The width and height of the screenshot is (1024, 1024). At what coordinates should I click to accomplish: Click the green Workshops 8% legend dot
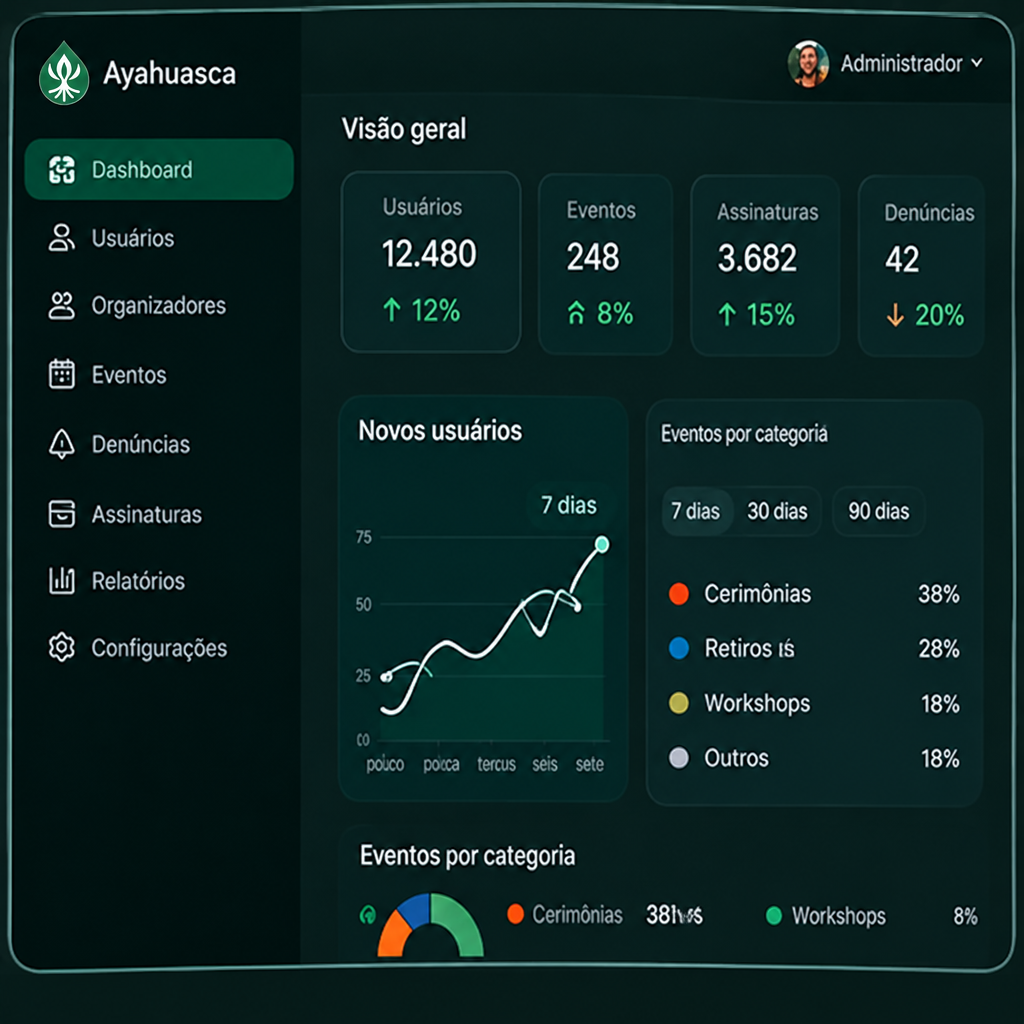[774, 916]
